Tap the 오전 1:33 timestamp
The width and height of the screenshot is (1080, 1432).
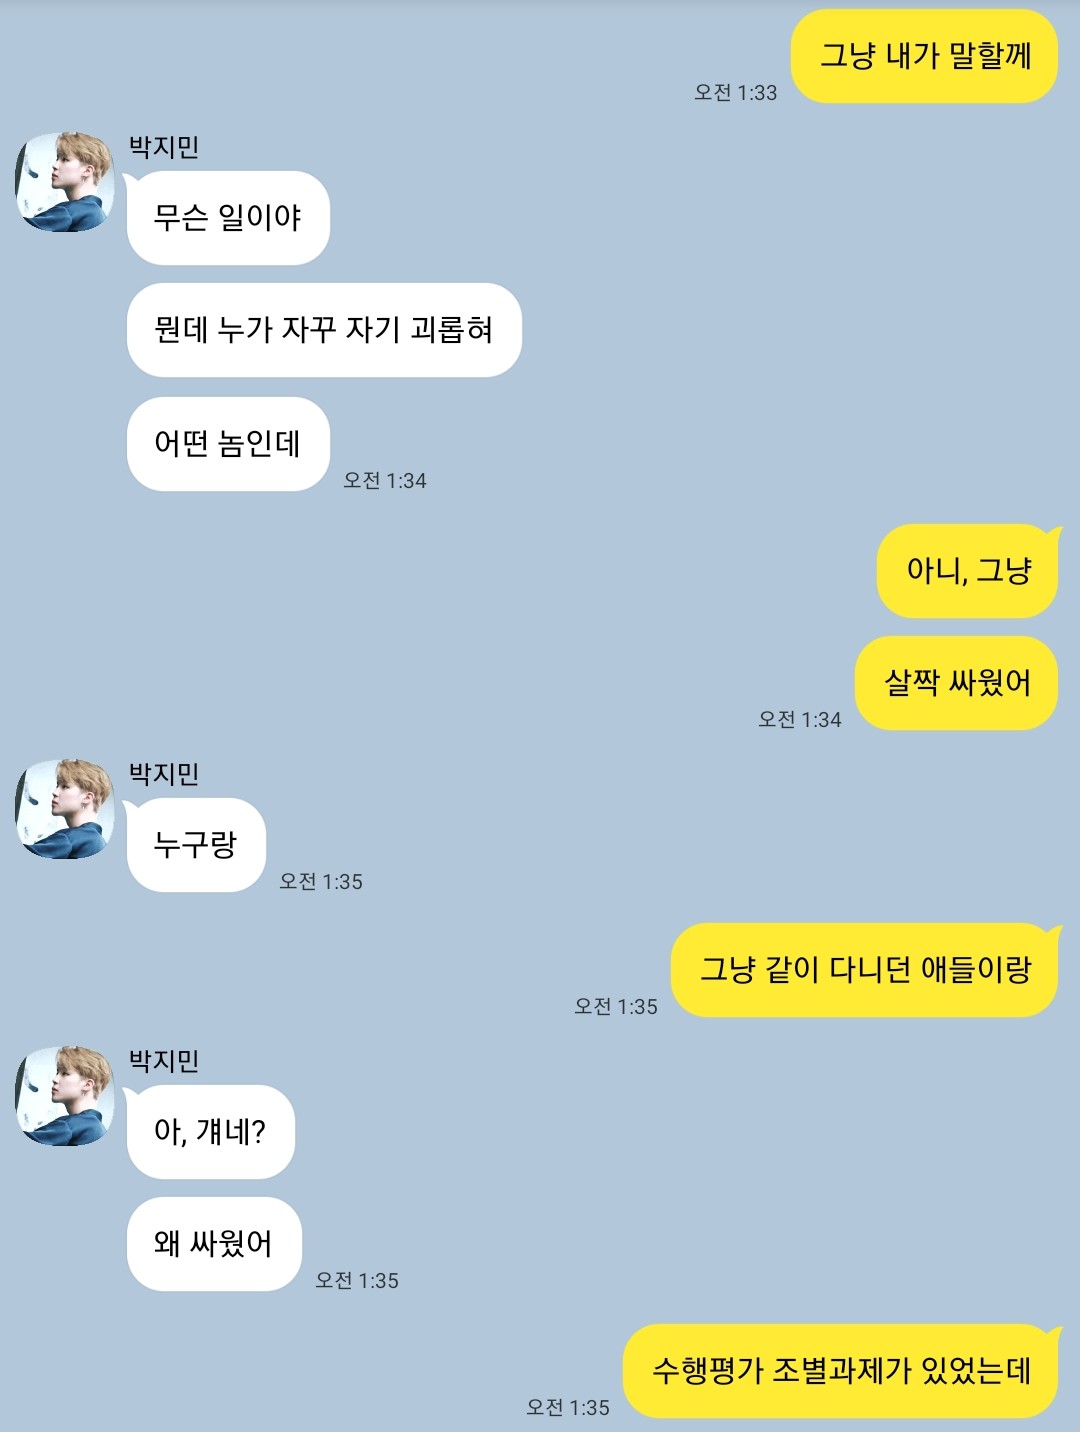coord(736,92)
